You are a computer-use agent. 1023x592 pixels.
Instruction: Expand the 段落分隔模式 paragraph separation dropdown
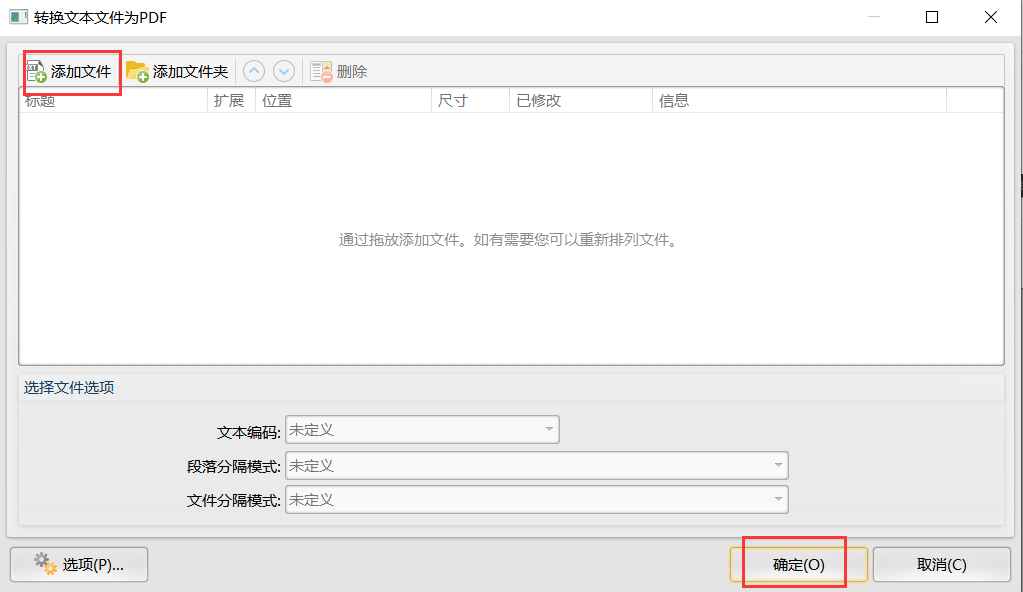(x=537, y=465)
